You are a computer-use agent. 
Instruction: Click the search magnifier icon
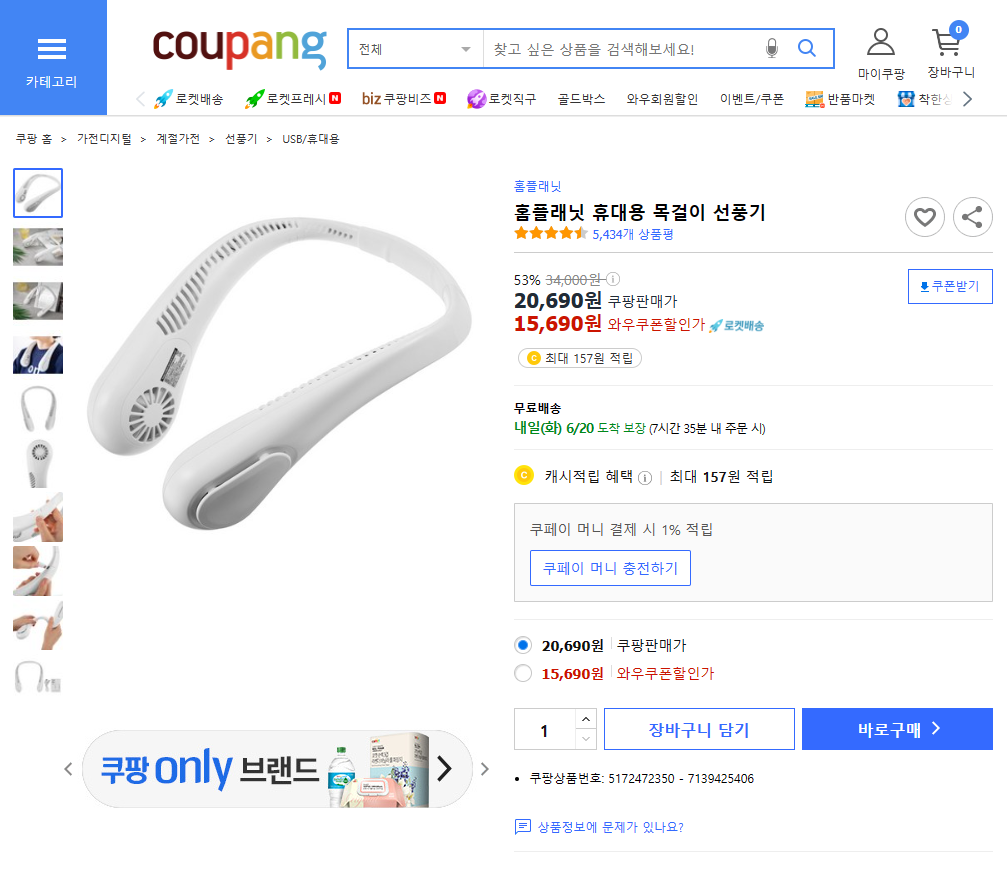click(807, 48)
